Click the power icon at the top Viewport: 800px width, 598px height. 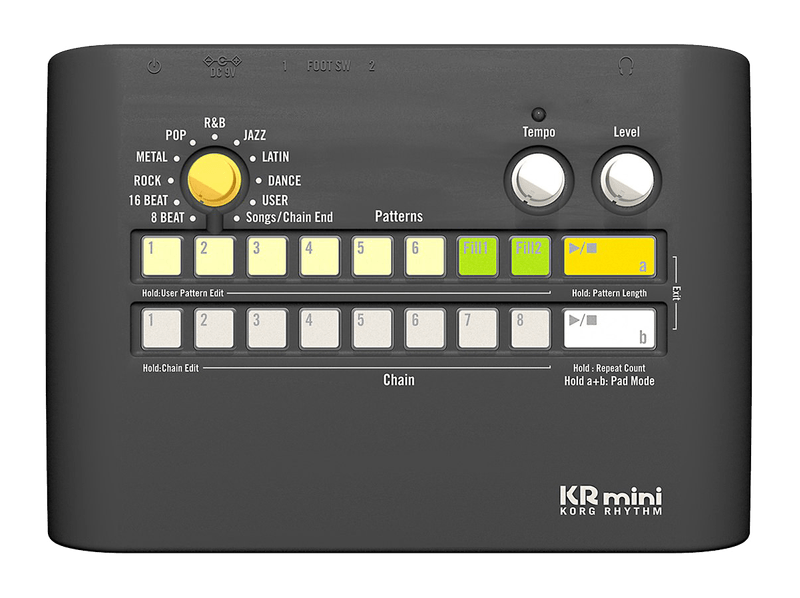tap(154, 66)
